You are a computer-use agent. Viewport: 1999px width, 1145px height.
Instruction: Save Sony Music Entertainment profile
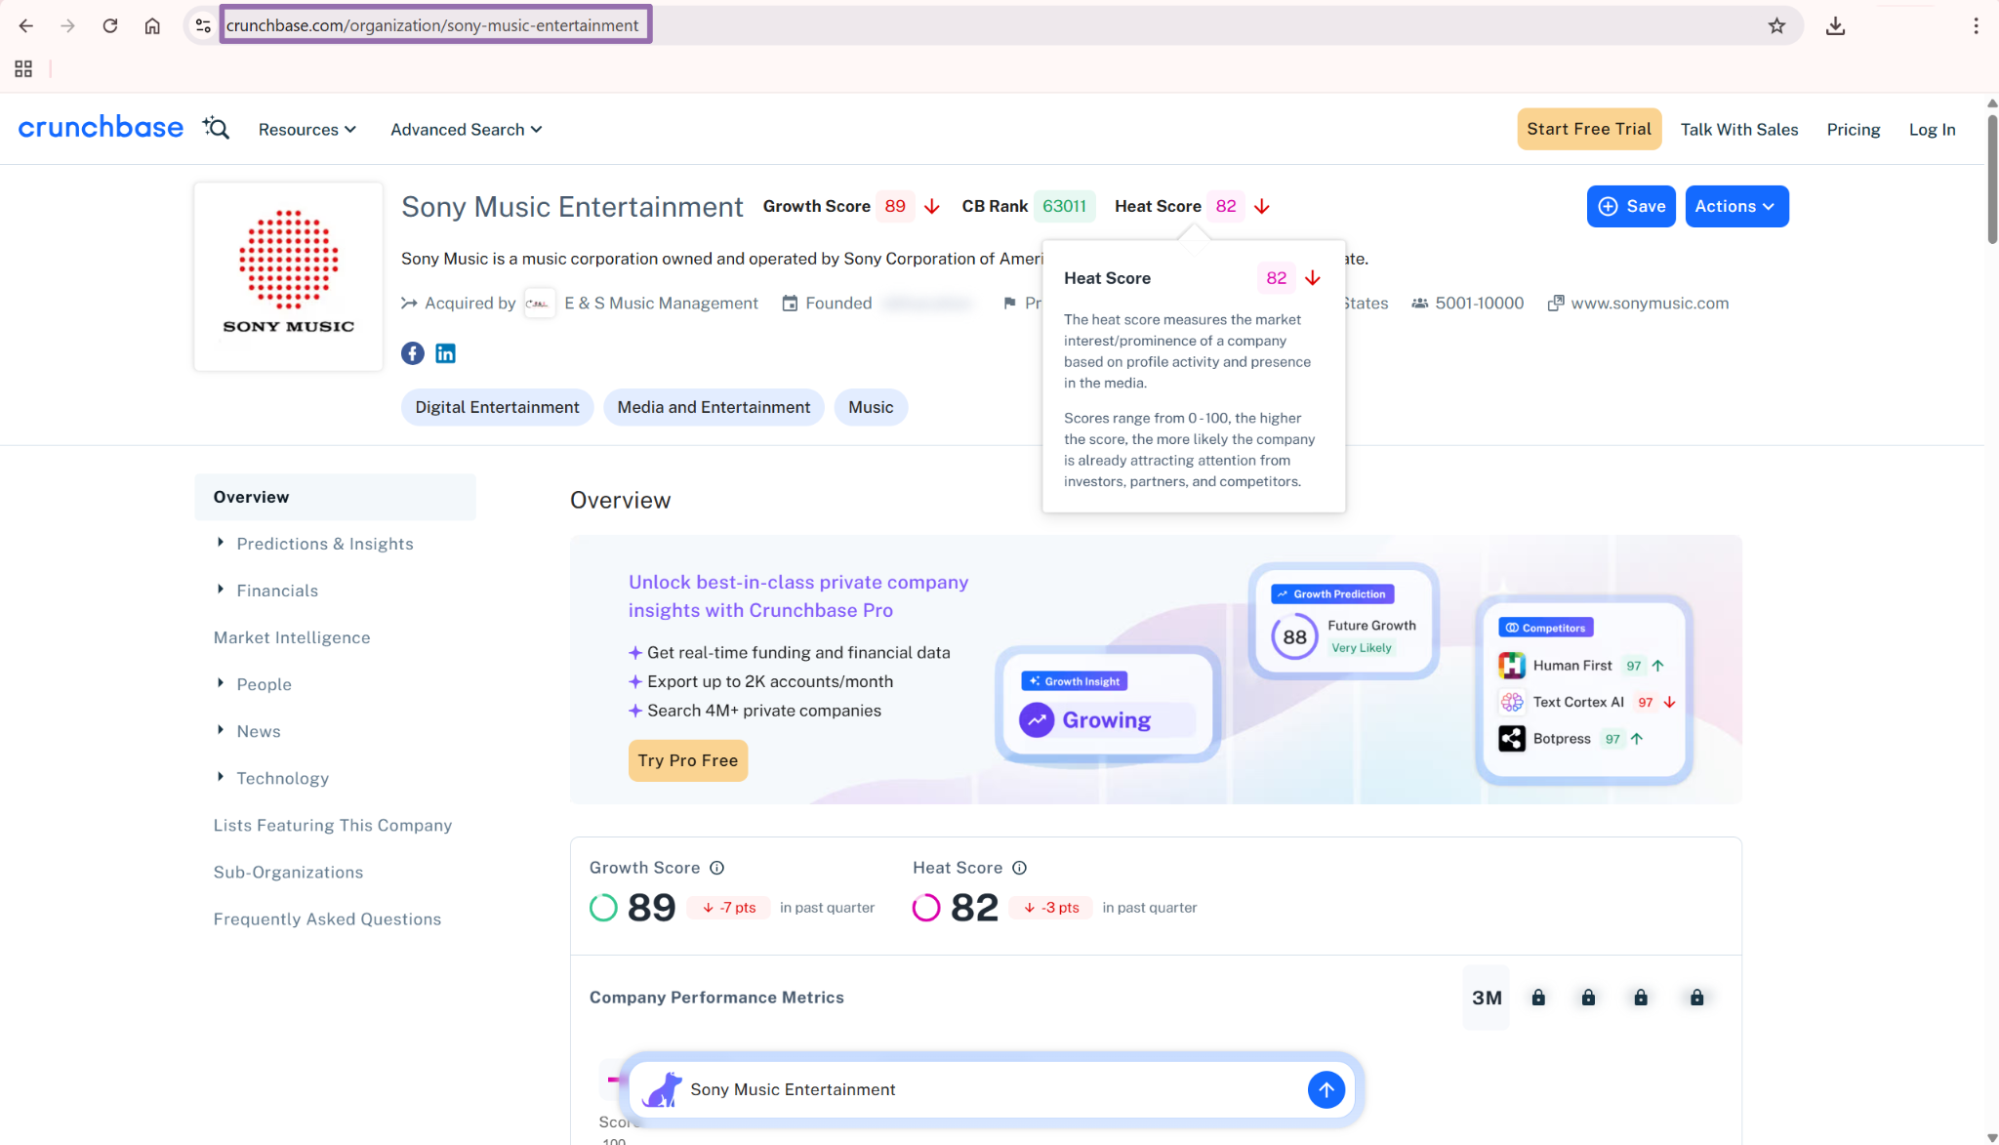pyautogui.click(x=1631, y=206)
